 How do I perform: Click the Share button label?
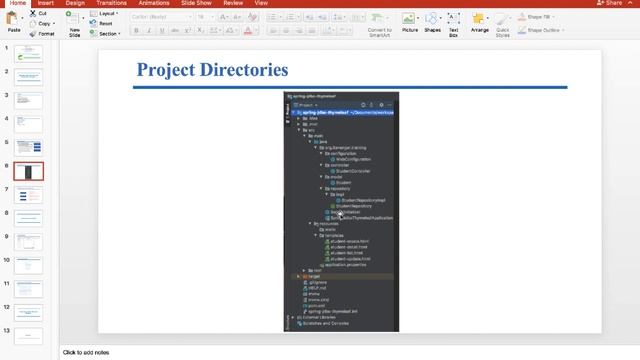pyautogui.click(x=614, y=3)
